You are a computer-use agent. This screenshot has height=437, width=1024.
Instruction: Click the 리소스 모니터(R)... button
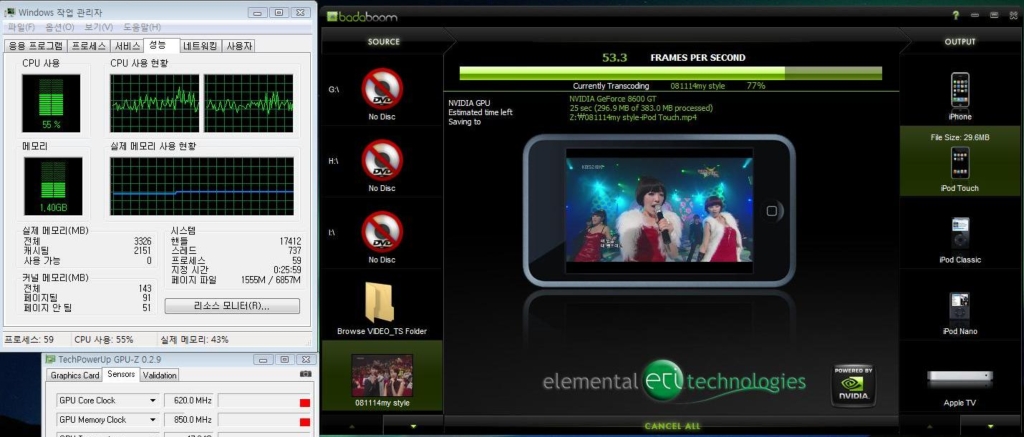232,306
